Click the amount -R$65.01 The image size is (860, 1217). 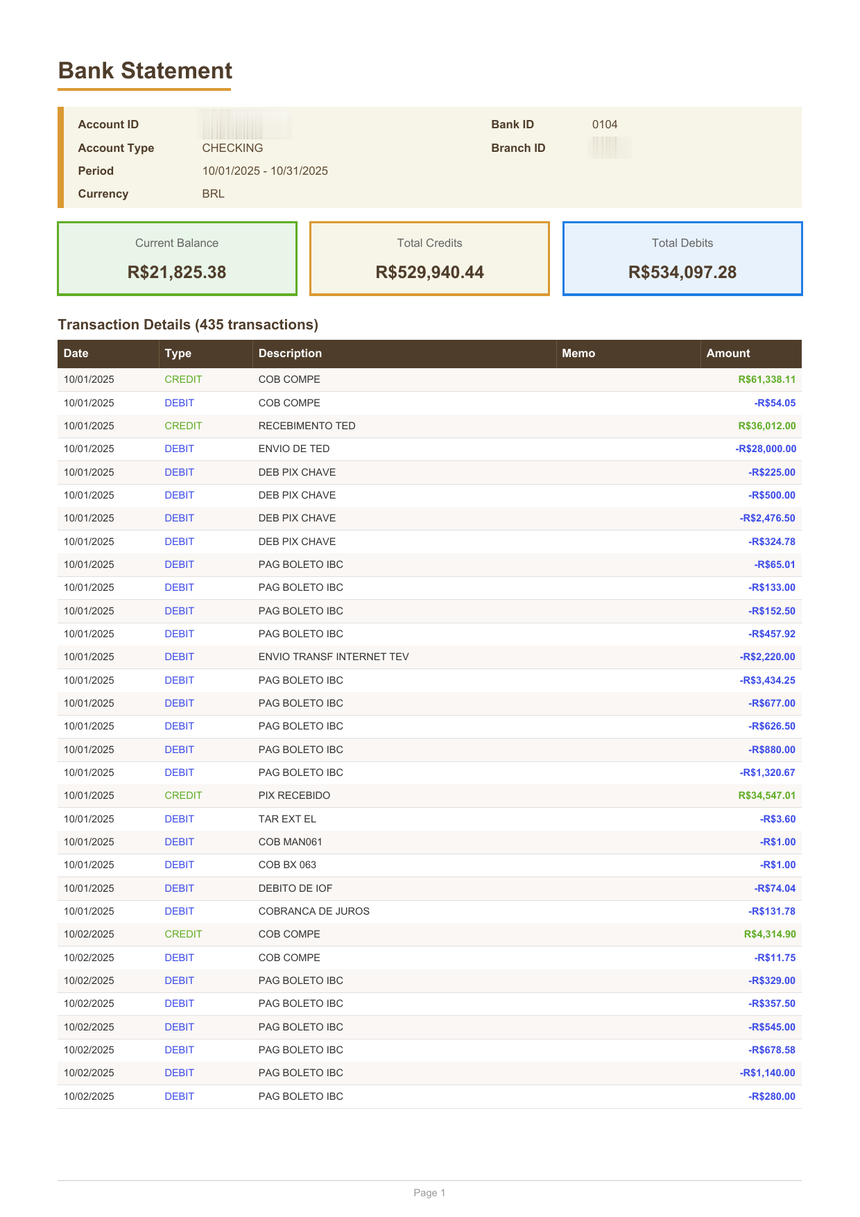pyautogui.click(x=775, y=565)
